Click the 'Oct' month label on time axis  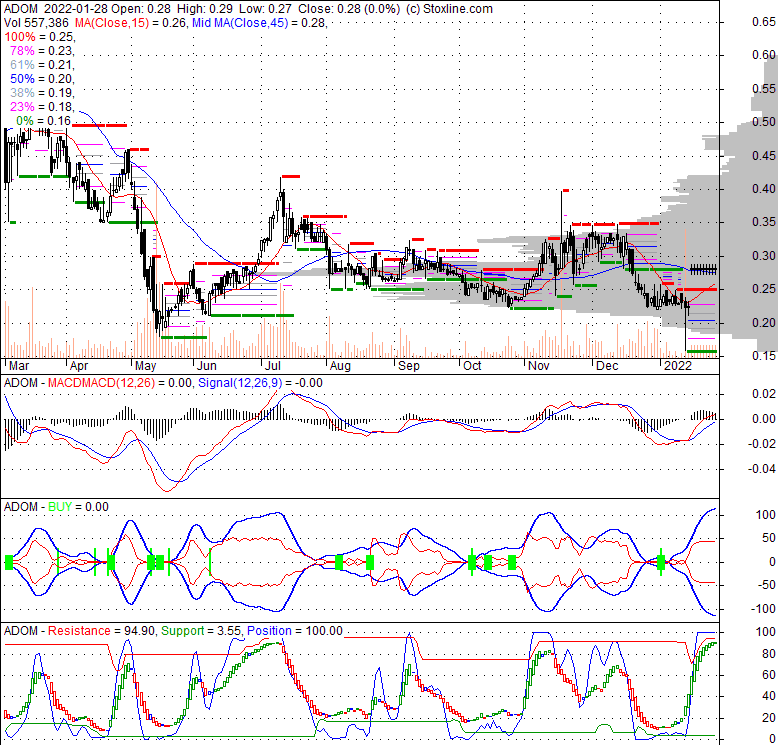[472, 366]
